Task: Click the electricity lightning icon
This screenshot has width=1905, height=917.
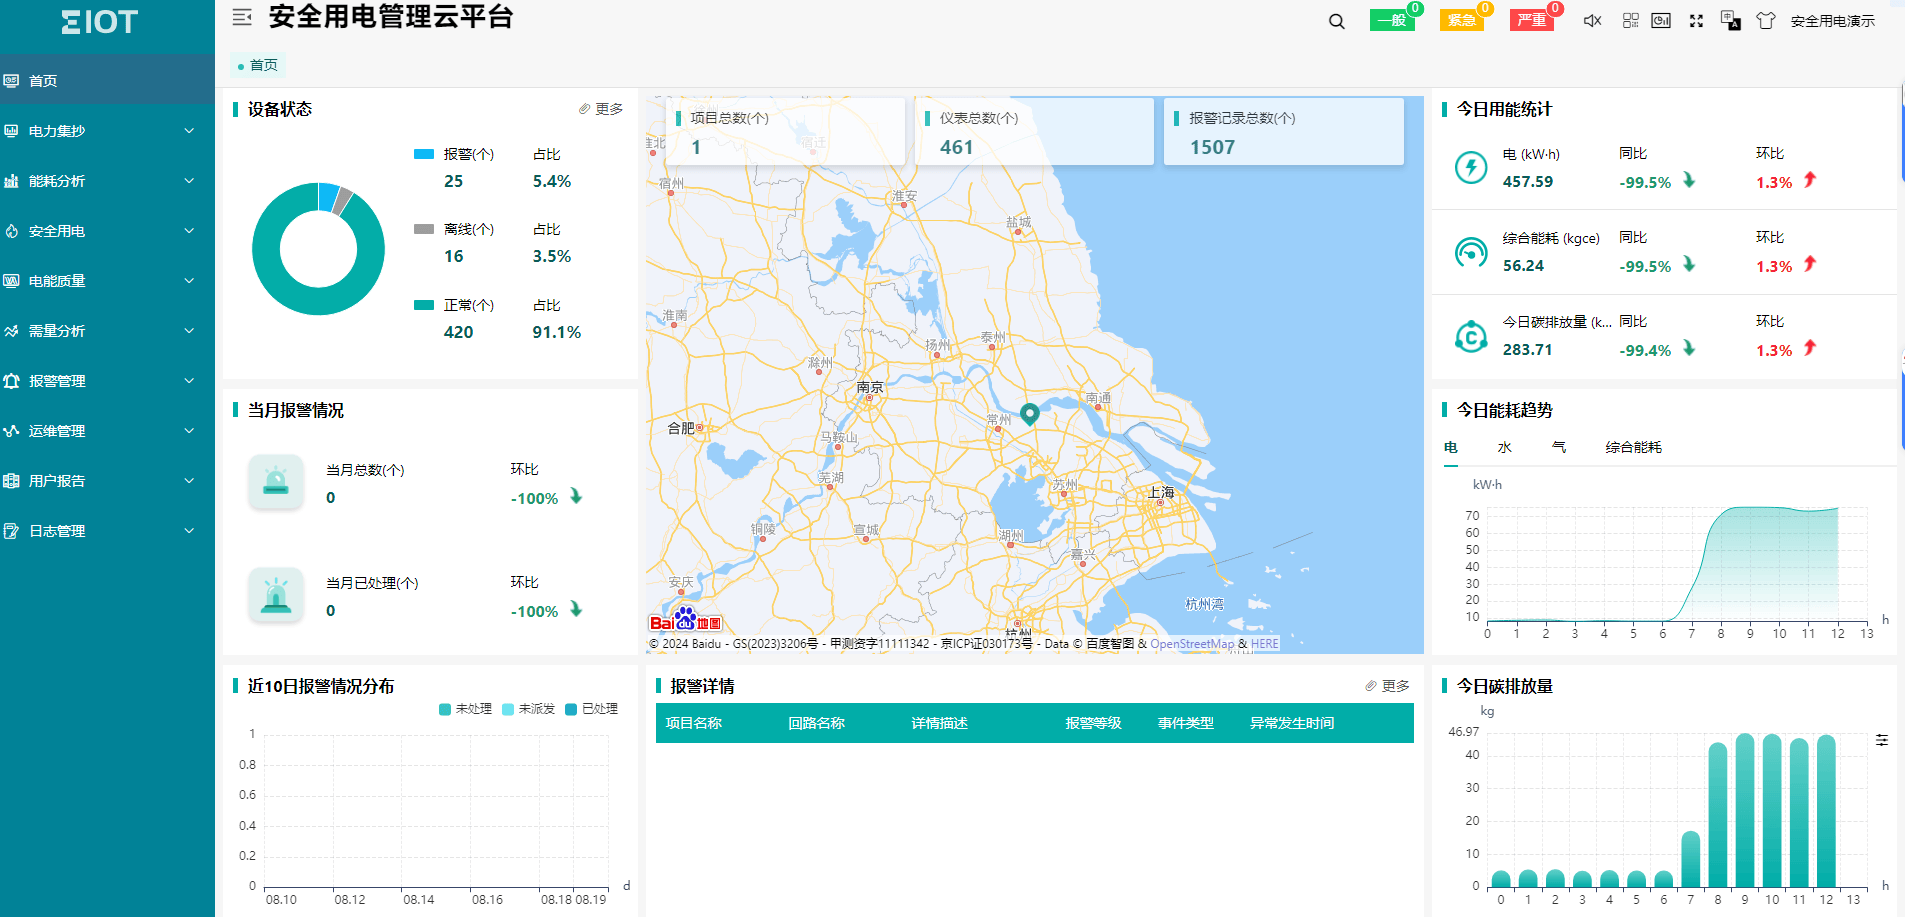Action: (1471, 167)
